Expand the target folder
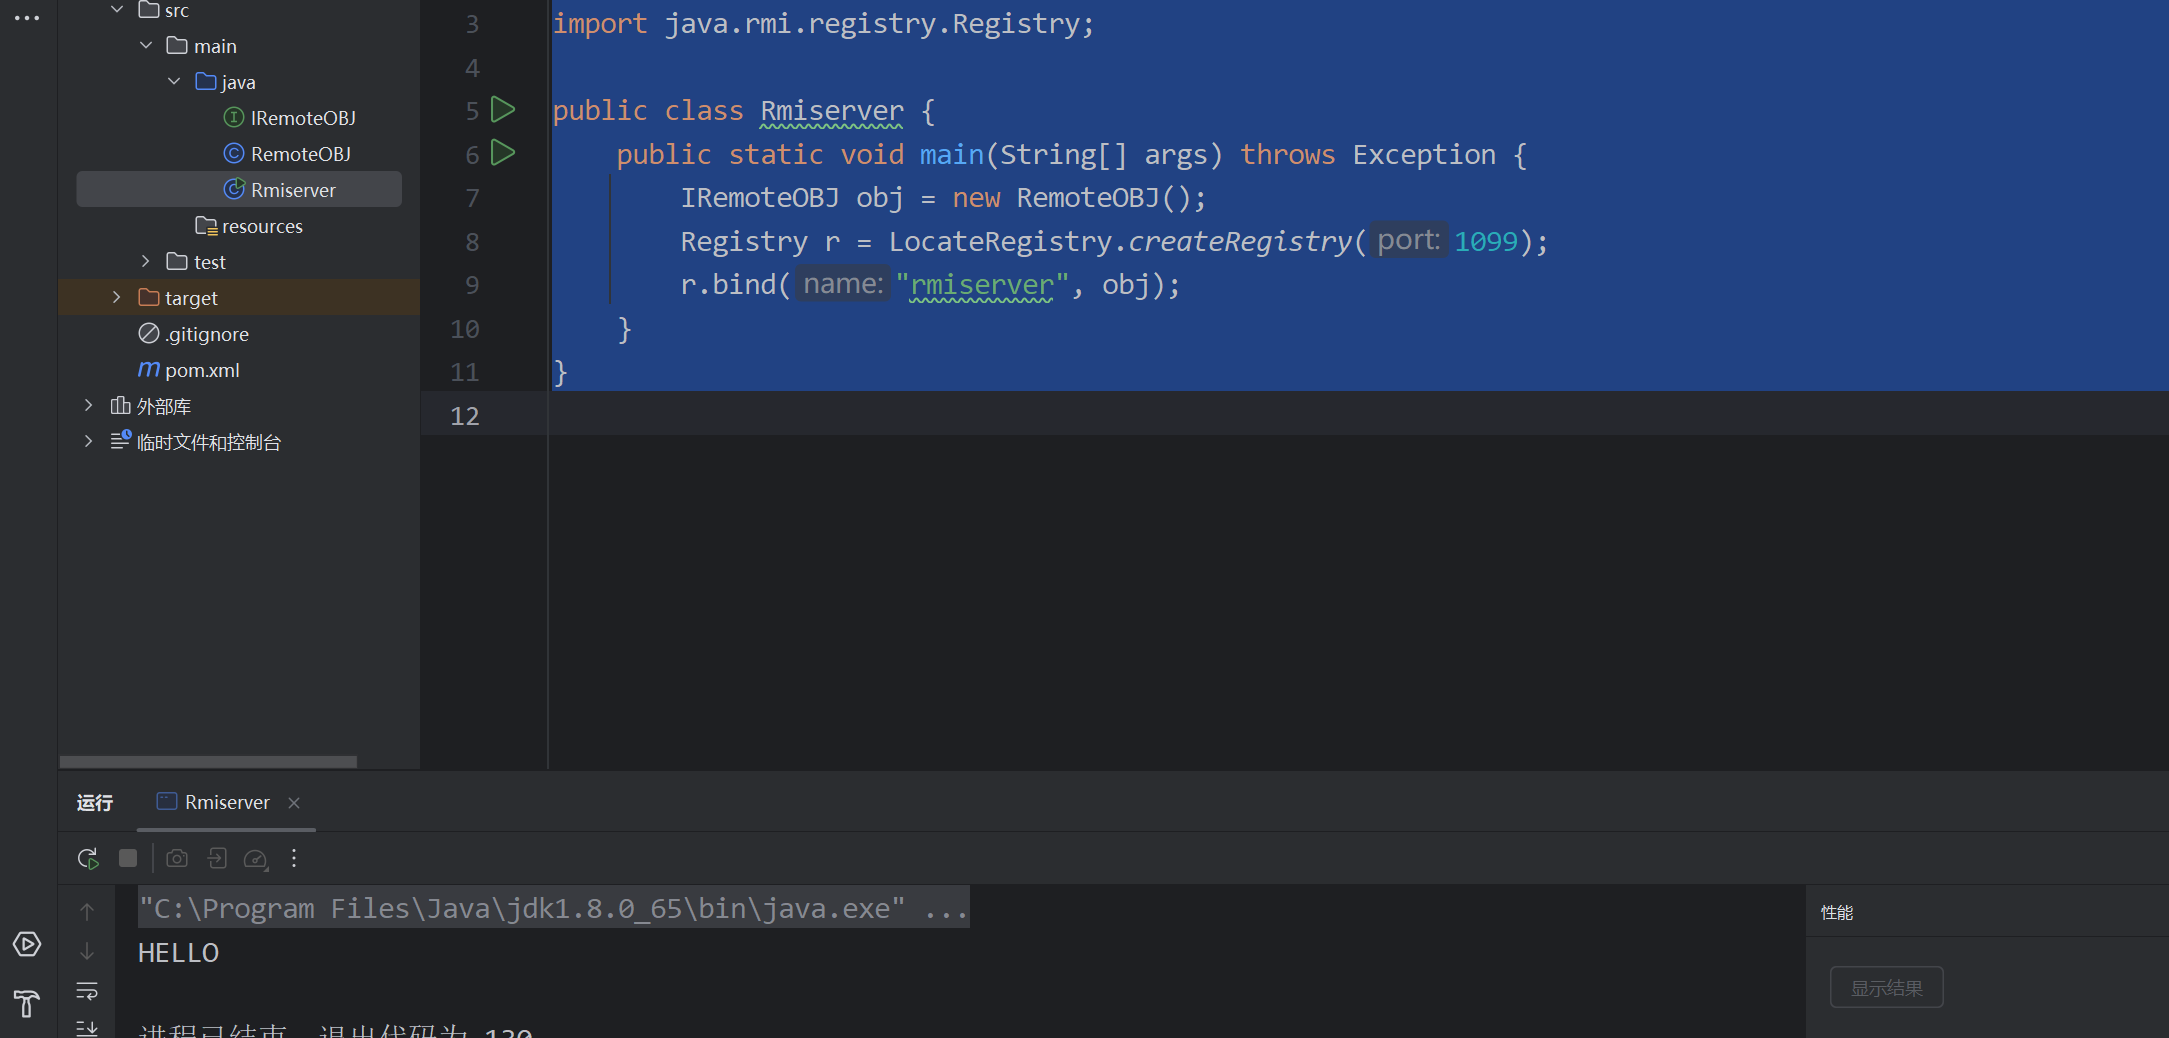This screenshot has width=2169, height=1038. click(116, 297)
